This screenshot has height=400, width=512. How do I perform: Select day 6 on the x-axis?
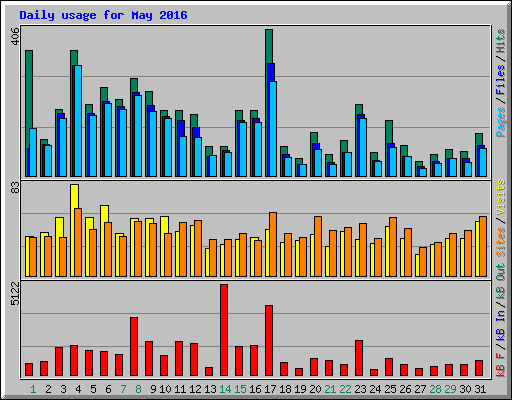click(108, 389)
